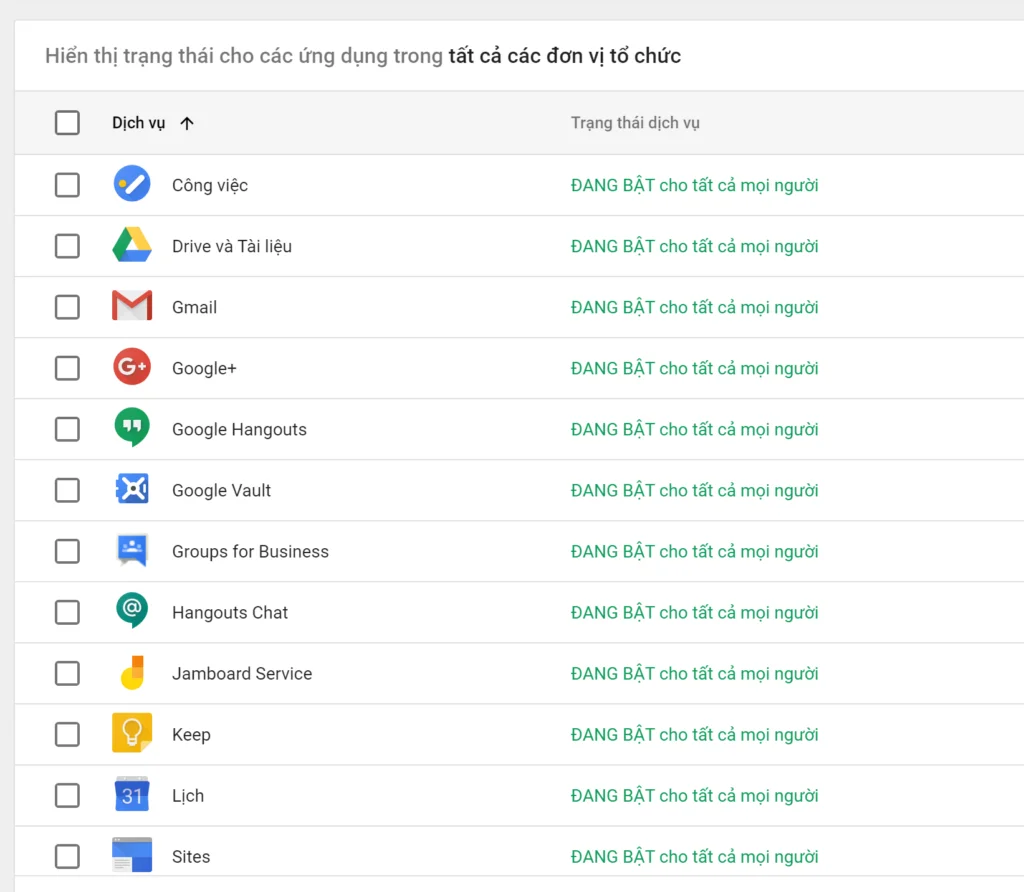Select the Jamboard Service checkbox

(x=67, y=673)
